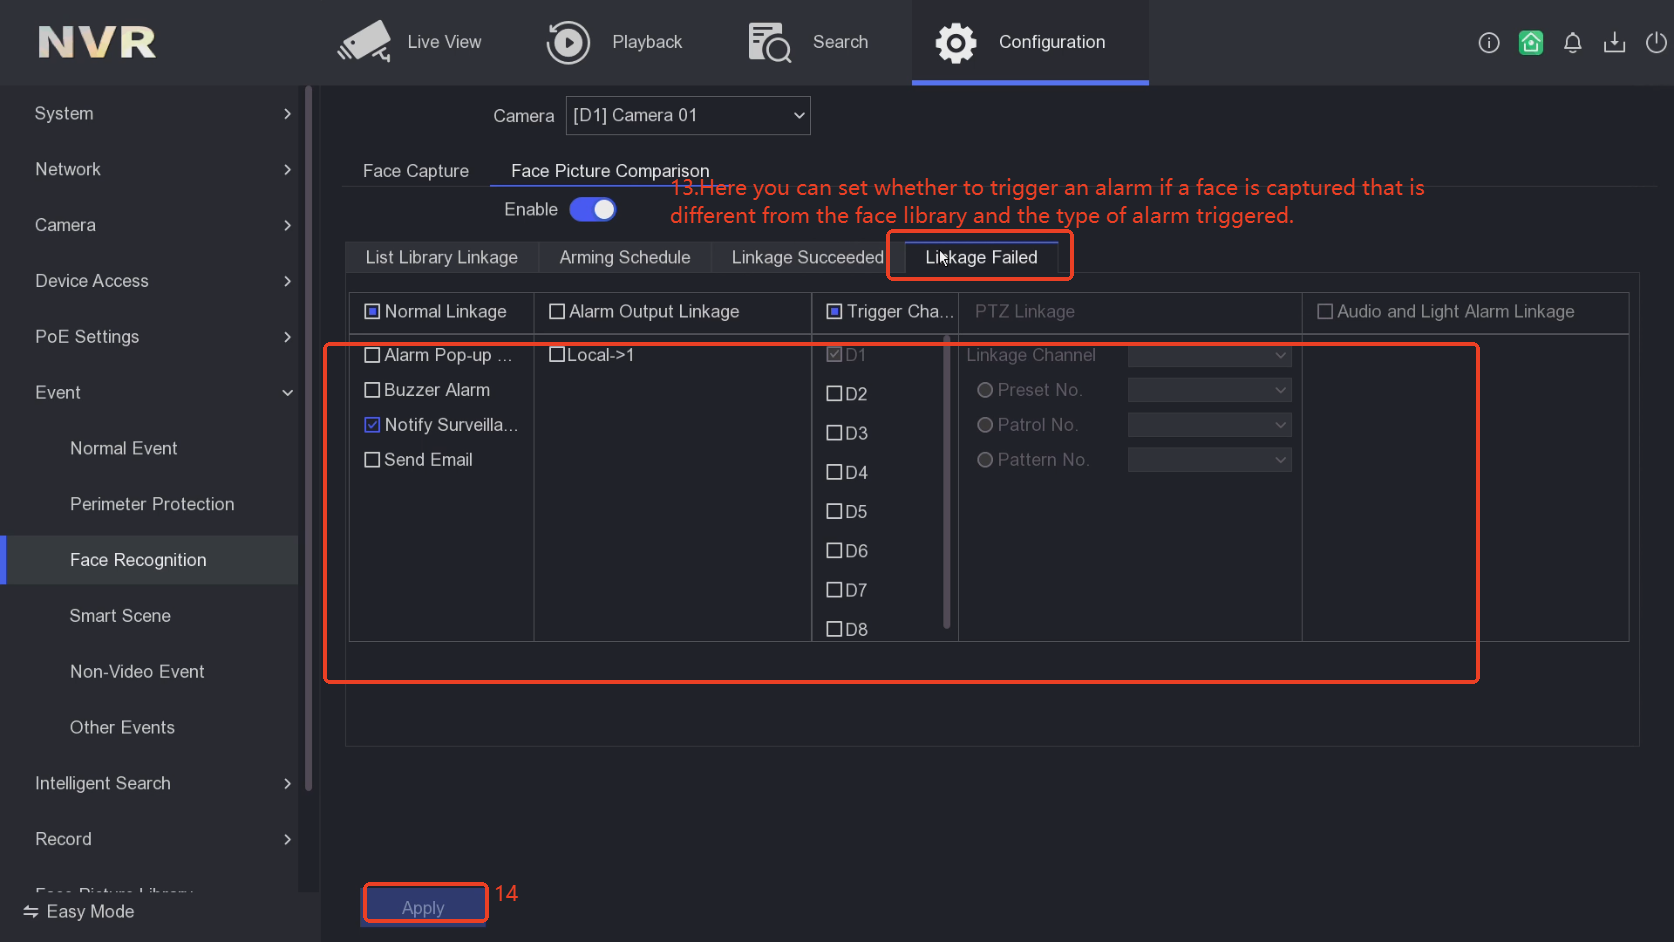Expand the Network sidebar section

[x=160, y=170]
